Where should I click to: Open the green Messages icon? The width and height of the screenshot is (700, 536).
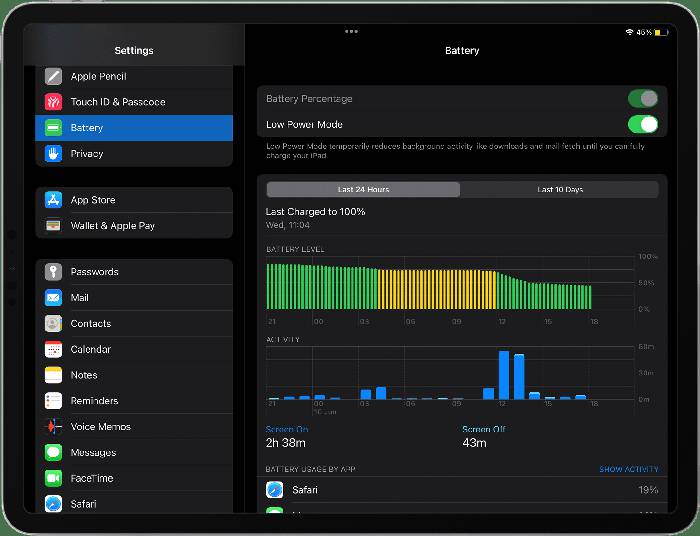[53, 452]
